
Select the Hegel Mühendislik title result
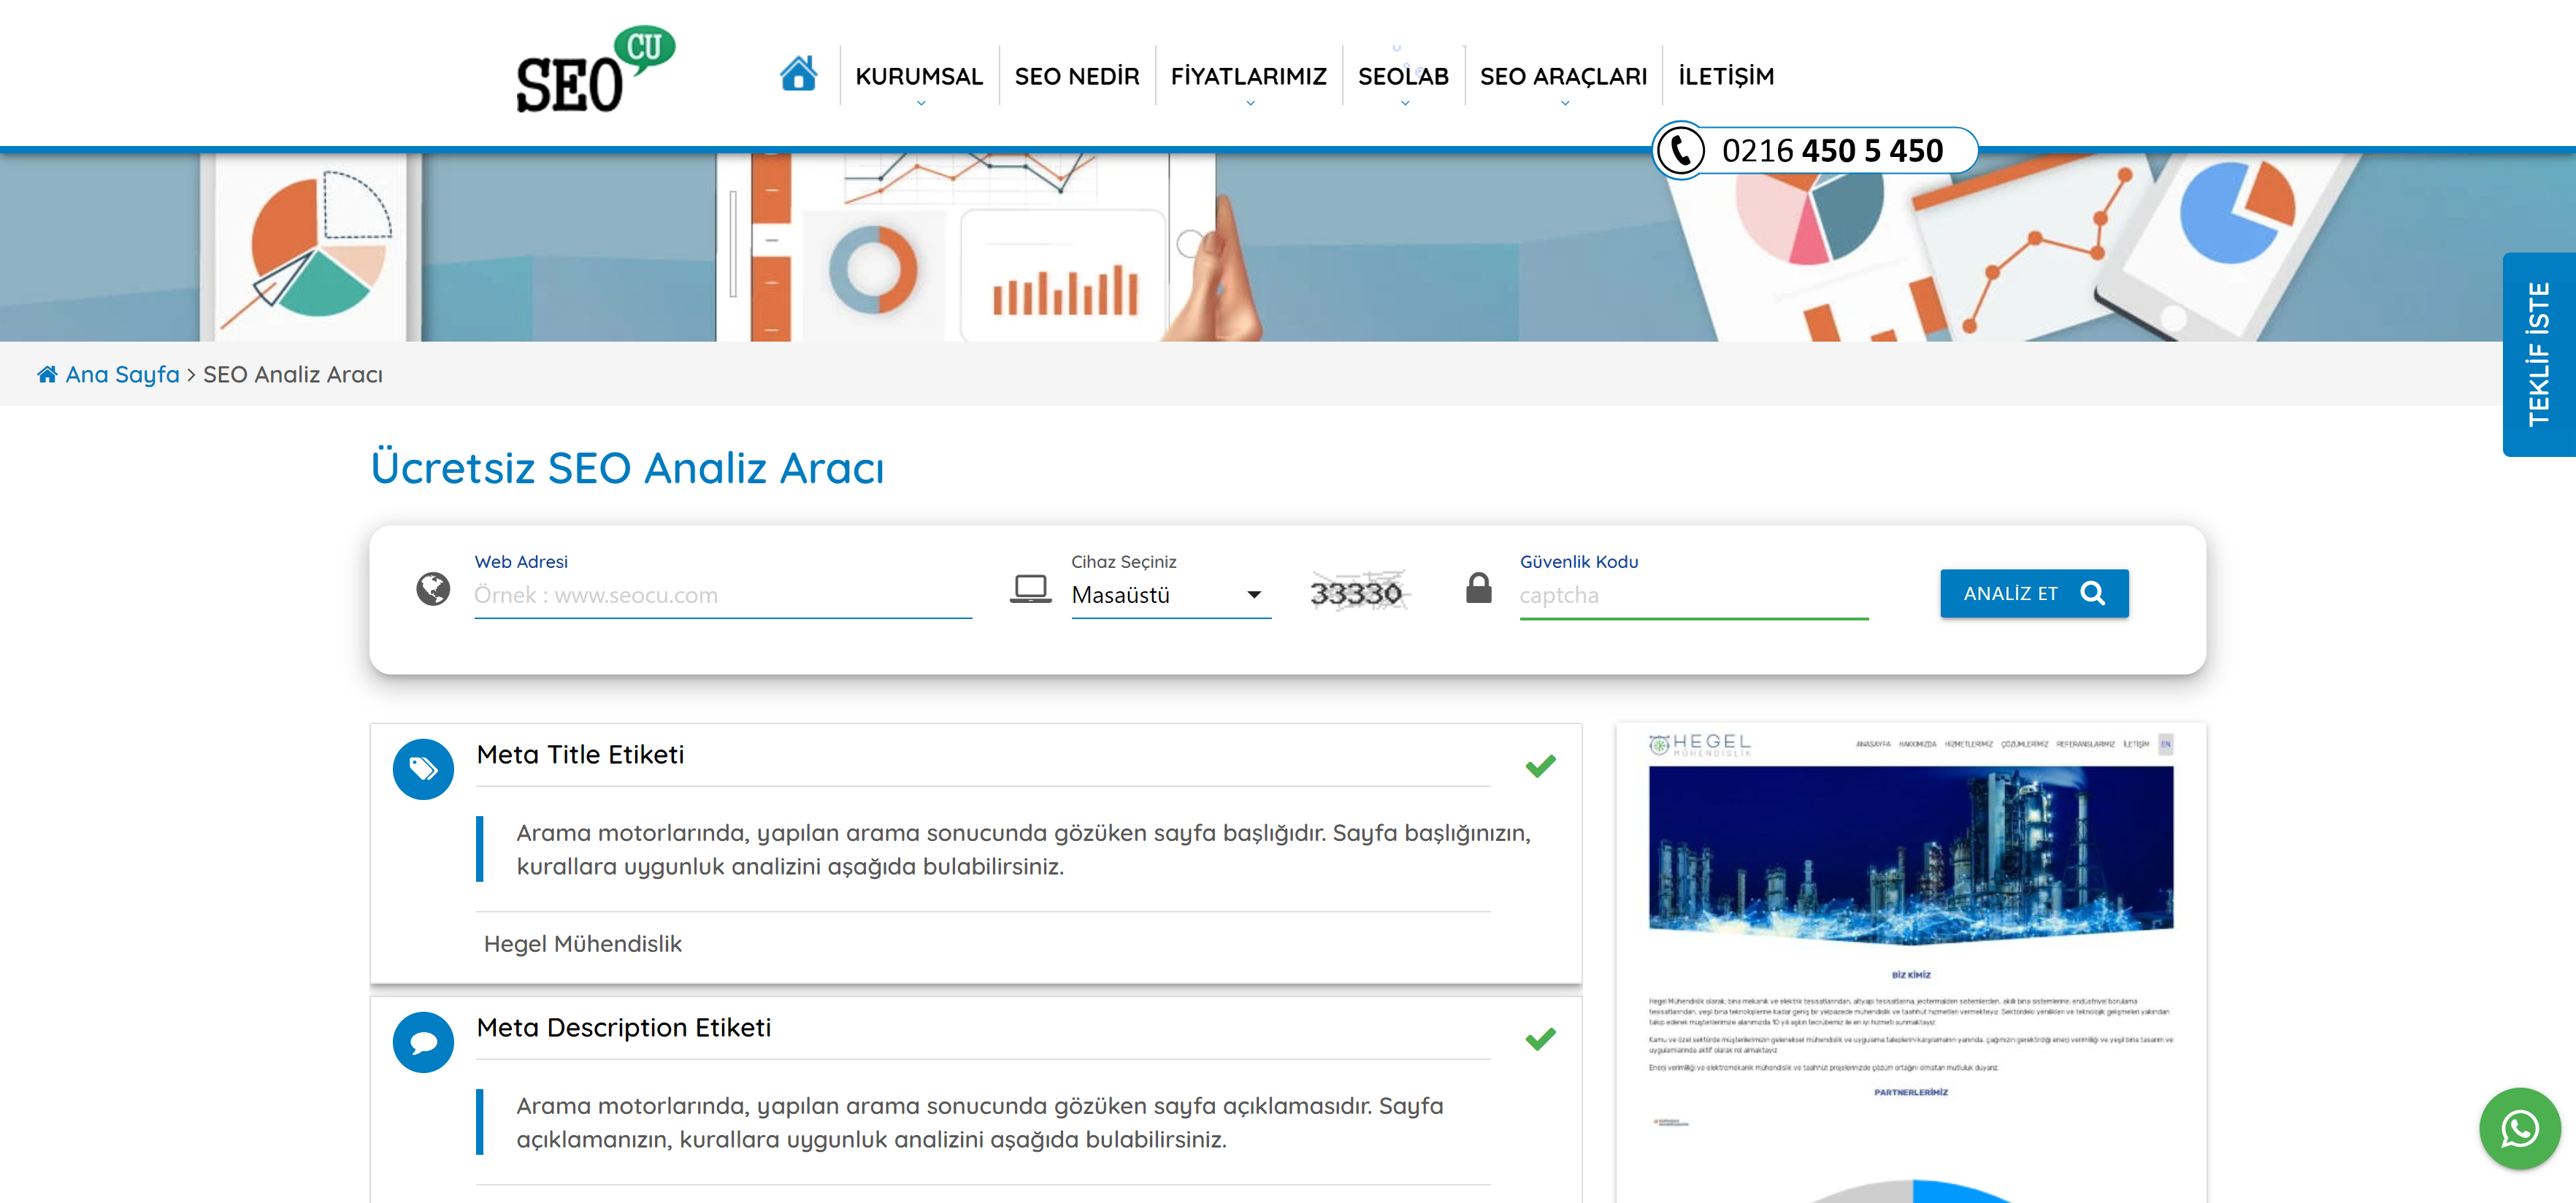click(582, 943)
